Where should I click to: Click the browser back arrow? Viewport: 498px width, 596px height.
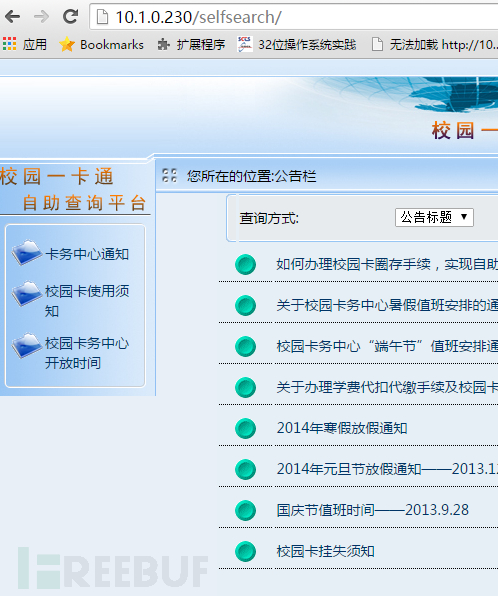pos(13,17)
